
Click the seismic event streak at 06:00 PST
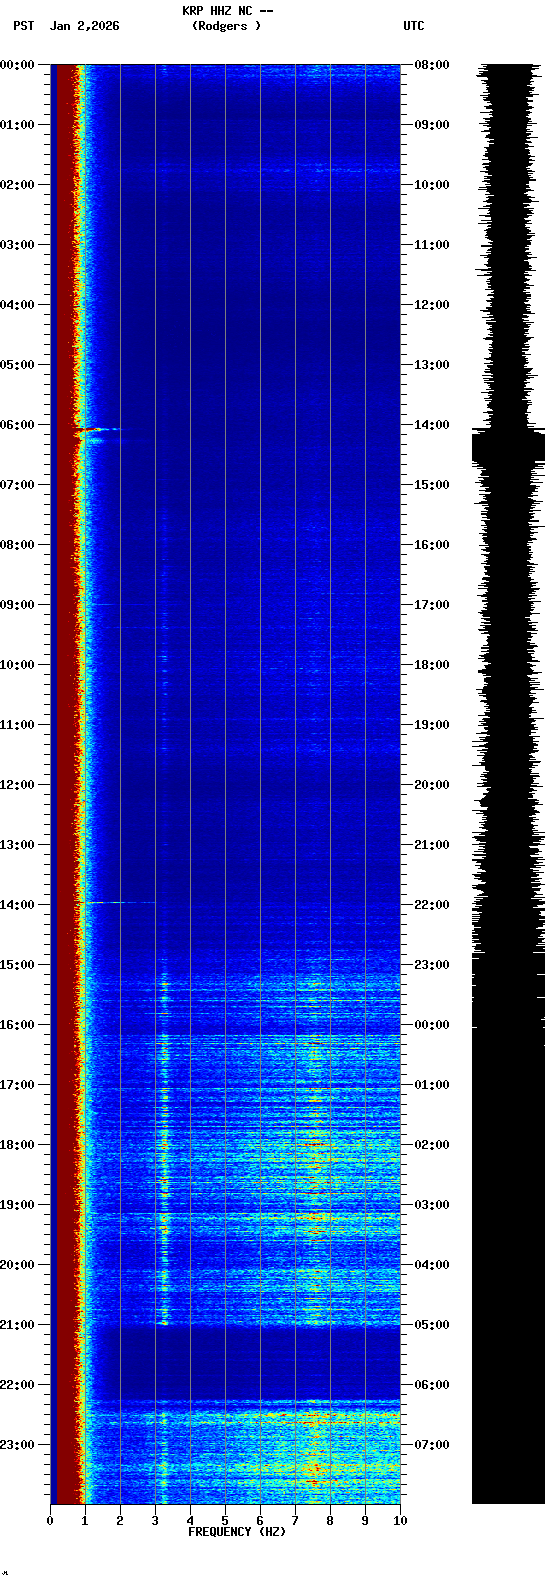[x=100, y=430]
